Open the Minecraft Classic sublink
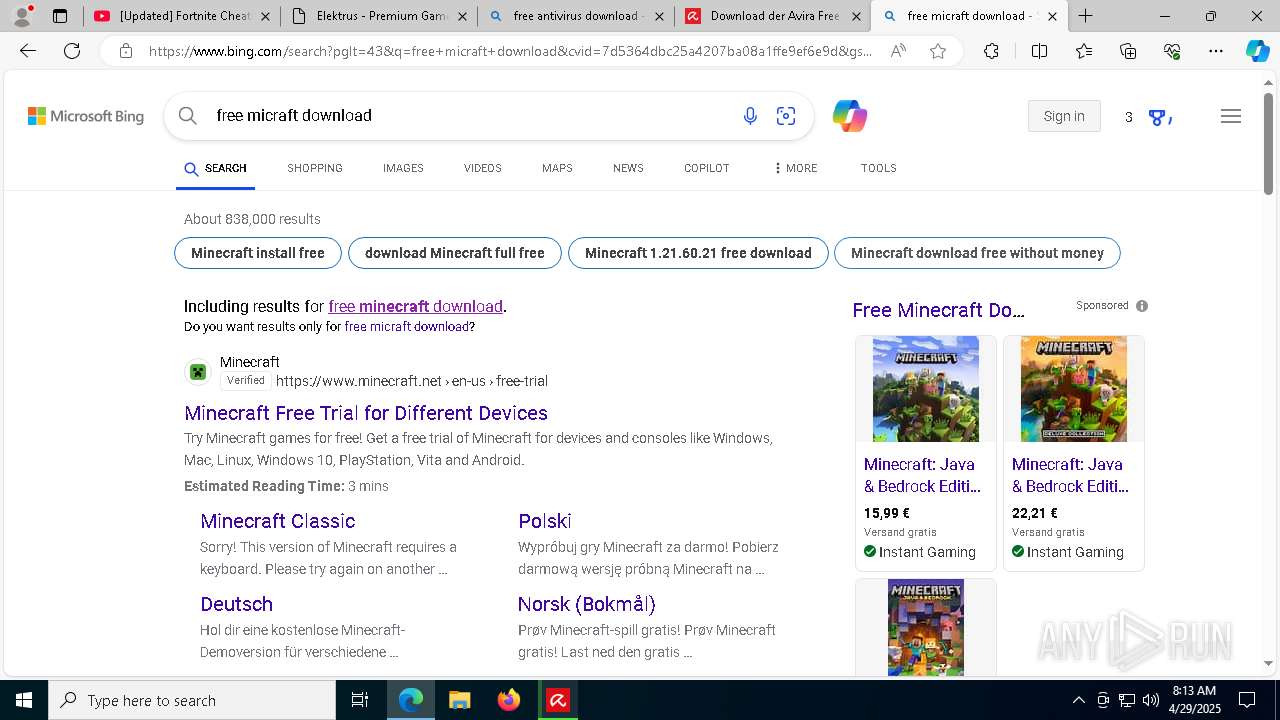1280x720 pixels. (x=277, y=521)
